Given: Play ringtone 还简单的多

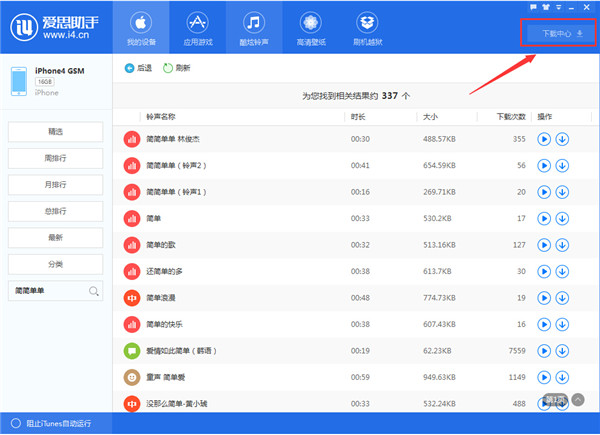Looking at the screenshot, I should (544, 271).
